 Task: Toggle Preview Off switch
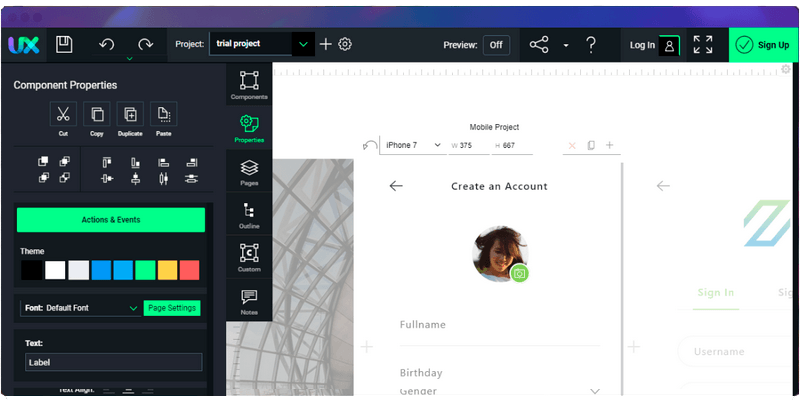496,45
